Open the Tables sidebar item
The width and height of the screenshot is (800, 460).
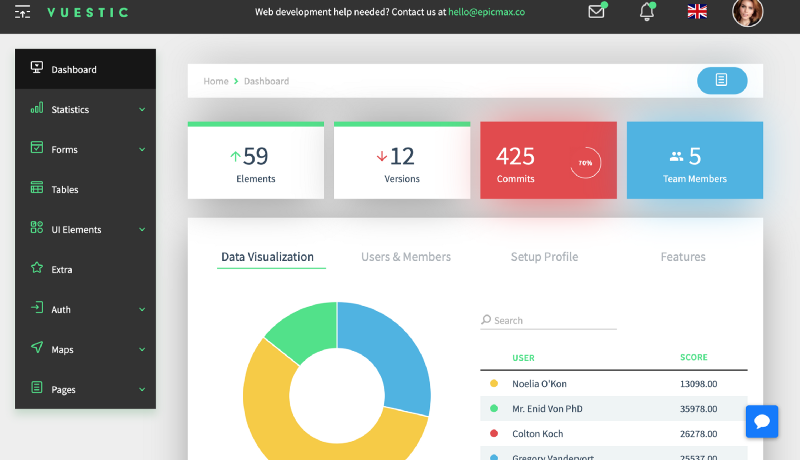[85, 189]
